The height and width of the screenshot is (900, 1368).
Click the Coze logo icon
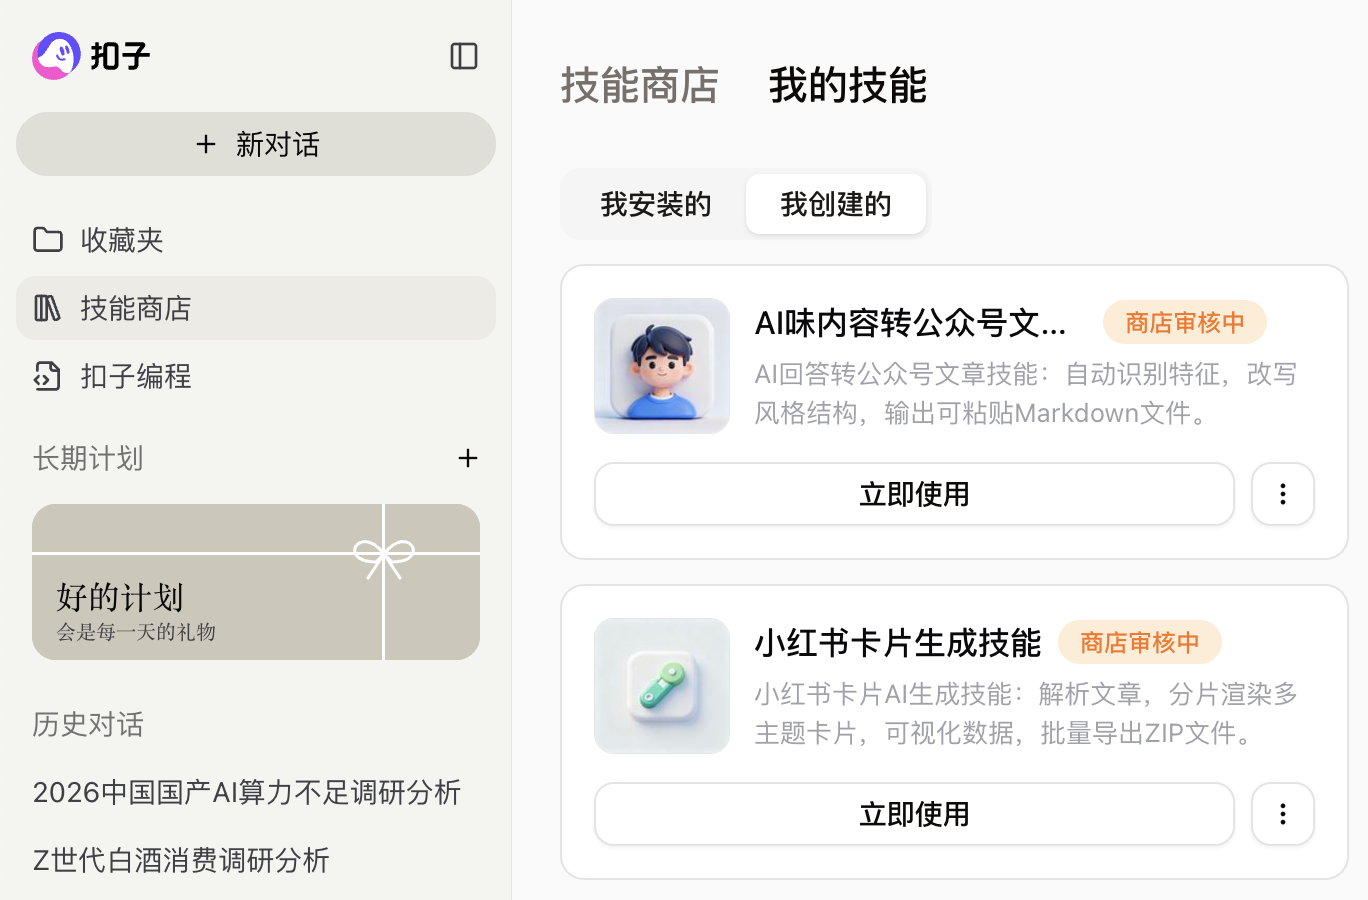(56, 56)
